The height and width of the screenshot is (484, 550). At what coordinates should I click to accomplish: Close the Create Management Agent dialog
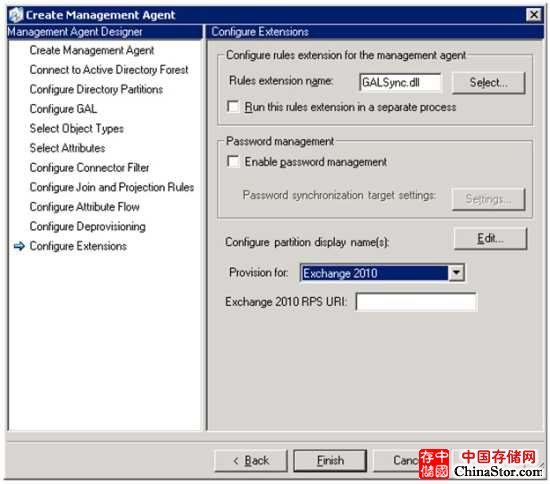[x=534, y=15]
